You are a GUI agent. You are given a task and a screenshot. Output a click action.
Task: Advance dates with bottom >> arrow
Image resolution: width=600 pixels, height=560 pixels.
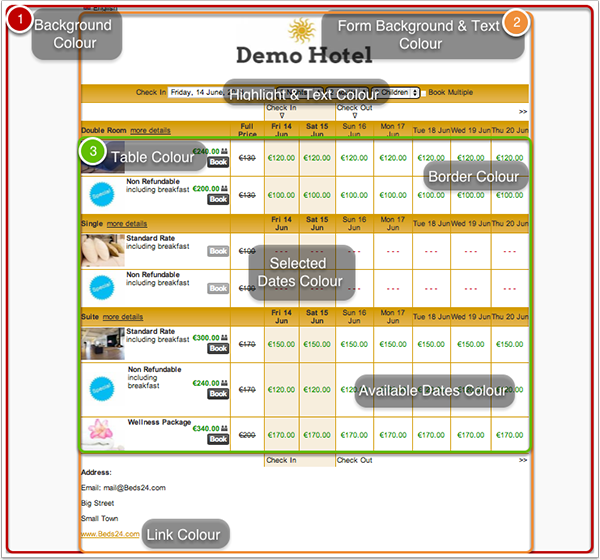523,460
